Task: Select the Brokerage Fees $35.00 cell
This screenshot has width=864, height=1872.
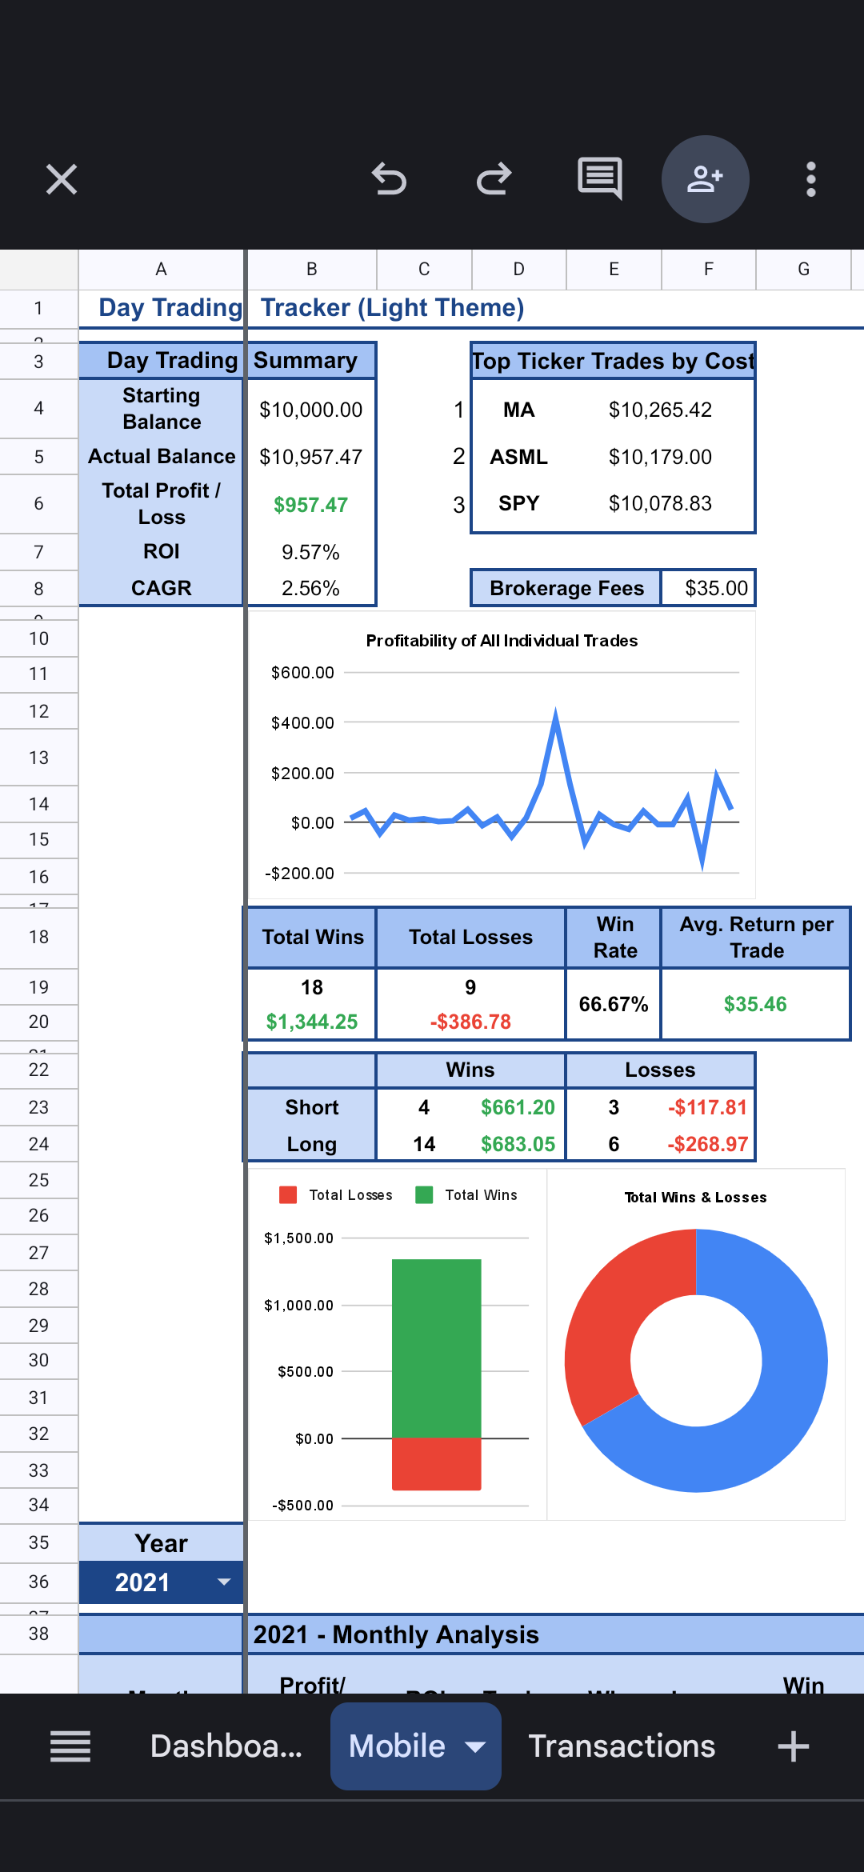Action: click(x=716, y=588)
